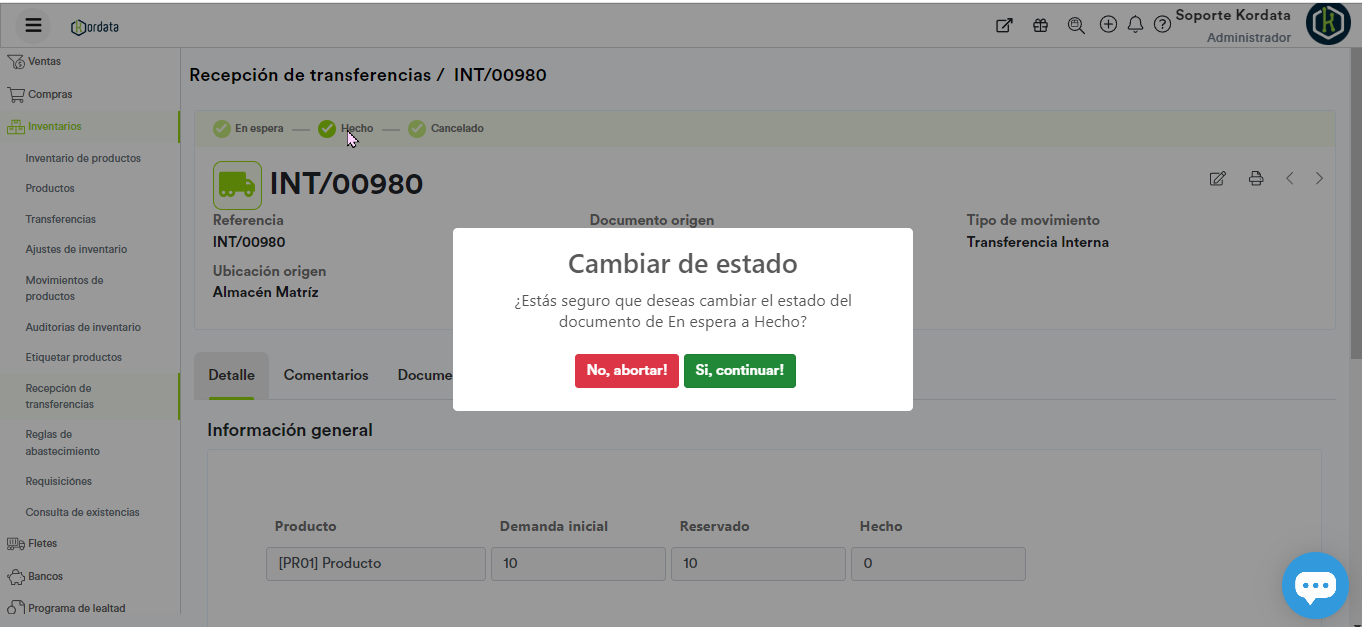1362x627 pixels.
Task: Open the gift icon in top bar
Action: pyautogui.click(x=1040, y=26)
